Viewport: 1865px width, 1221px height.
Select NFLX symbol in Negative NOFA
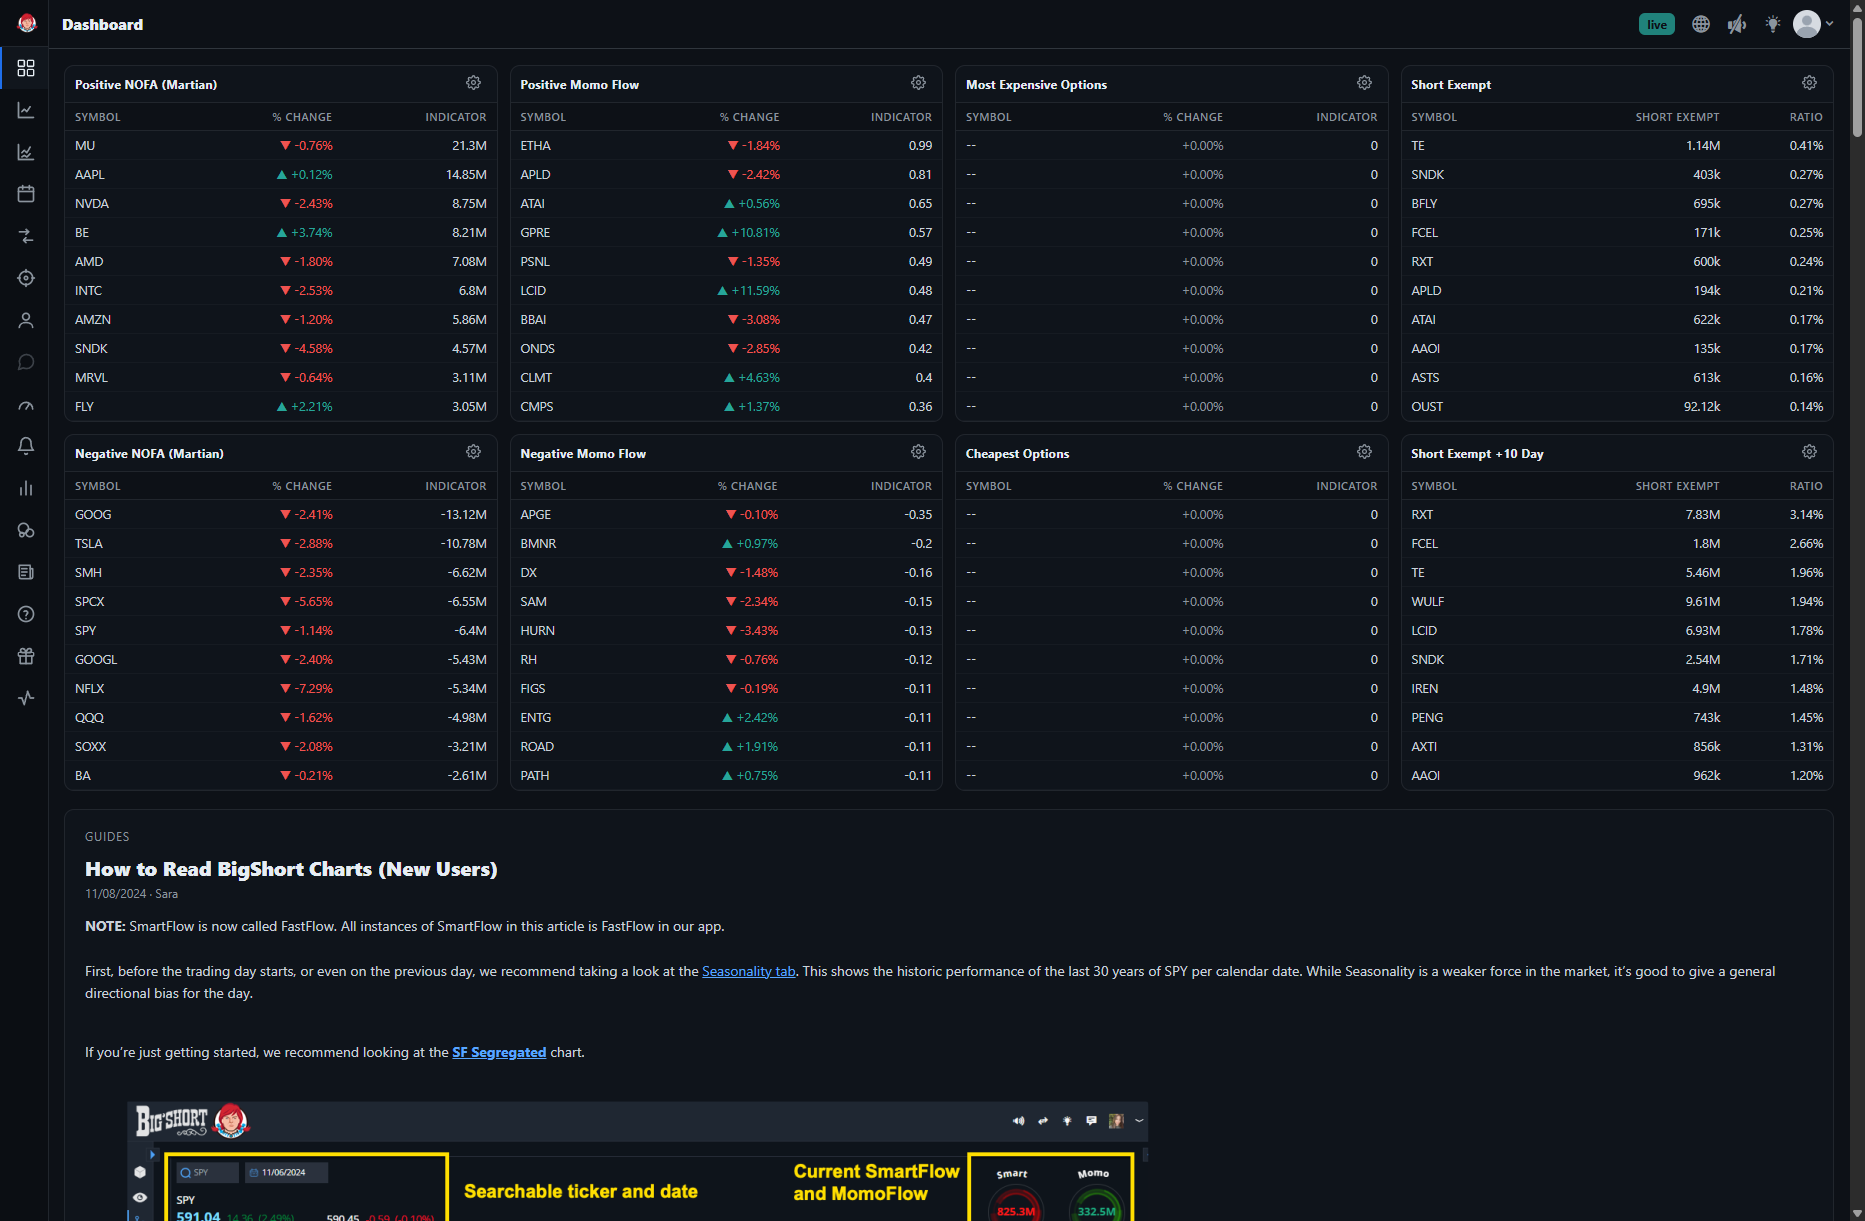tap(89, 688)
